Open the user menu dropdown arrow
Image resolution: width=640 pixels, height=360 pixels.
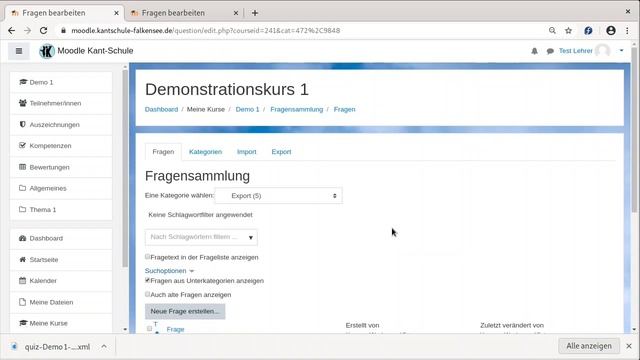(x=621, y=51)
